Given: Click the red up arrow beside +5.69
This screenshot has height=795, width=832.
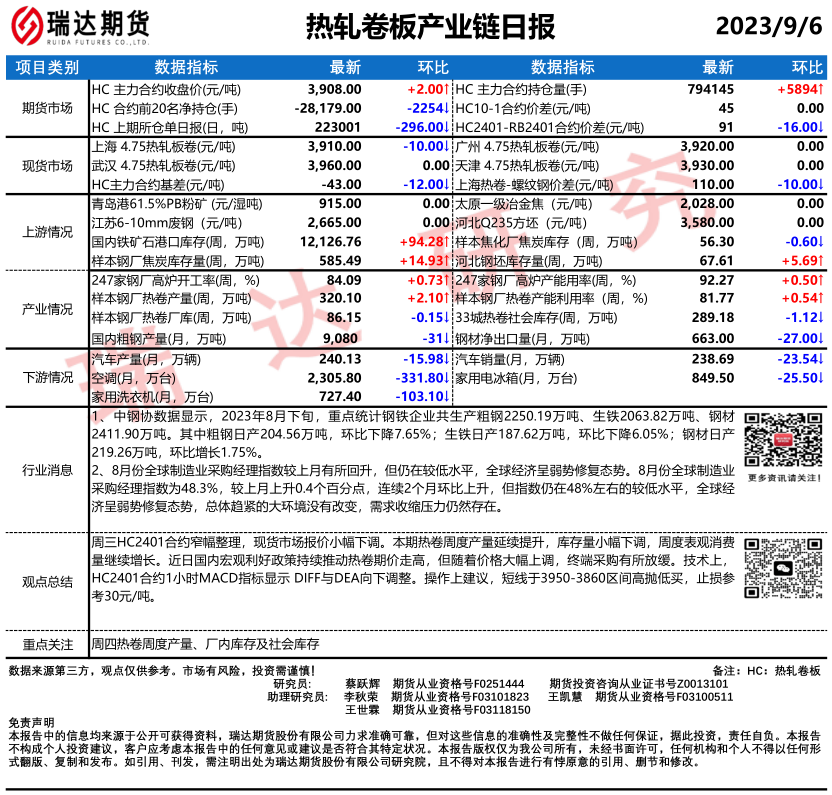Looking at the screenshot, I should click(821, 262).
